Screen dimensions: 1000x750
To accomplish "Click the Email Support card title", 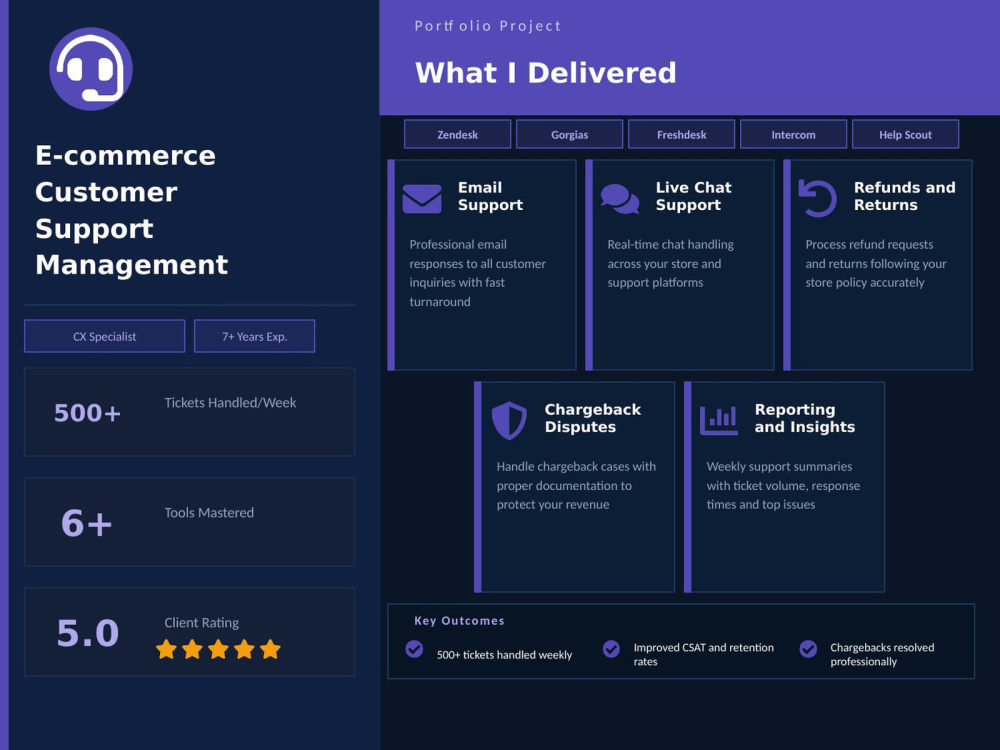I will pyautogui.click(x=490, y=196).
